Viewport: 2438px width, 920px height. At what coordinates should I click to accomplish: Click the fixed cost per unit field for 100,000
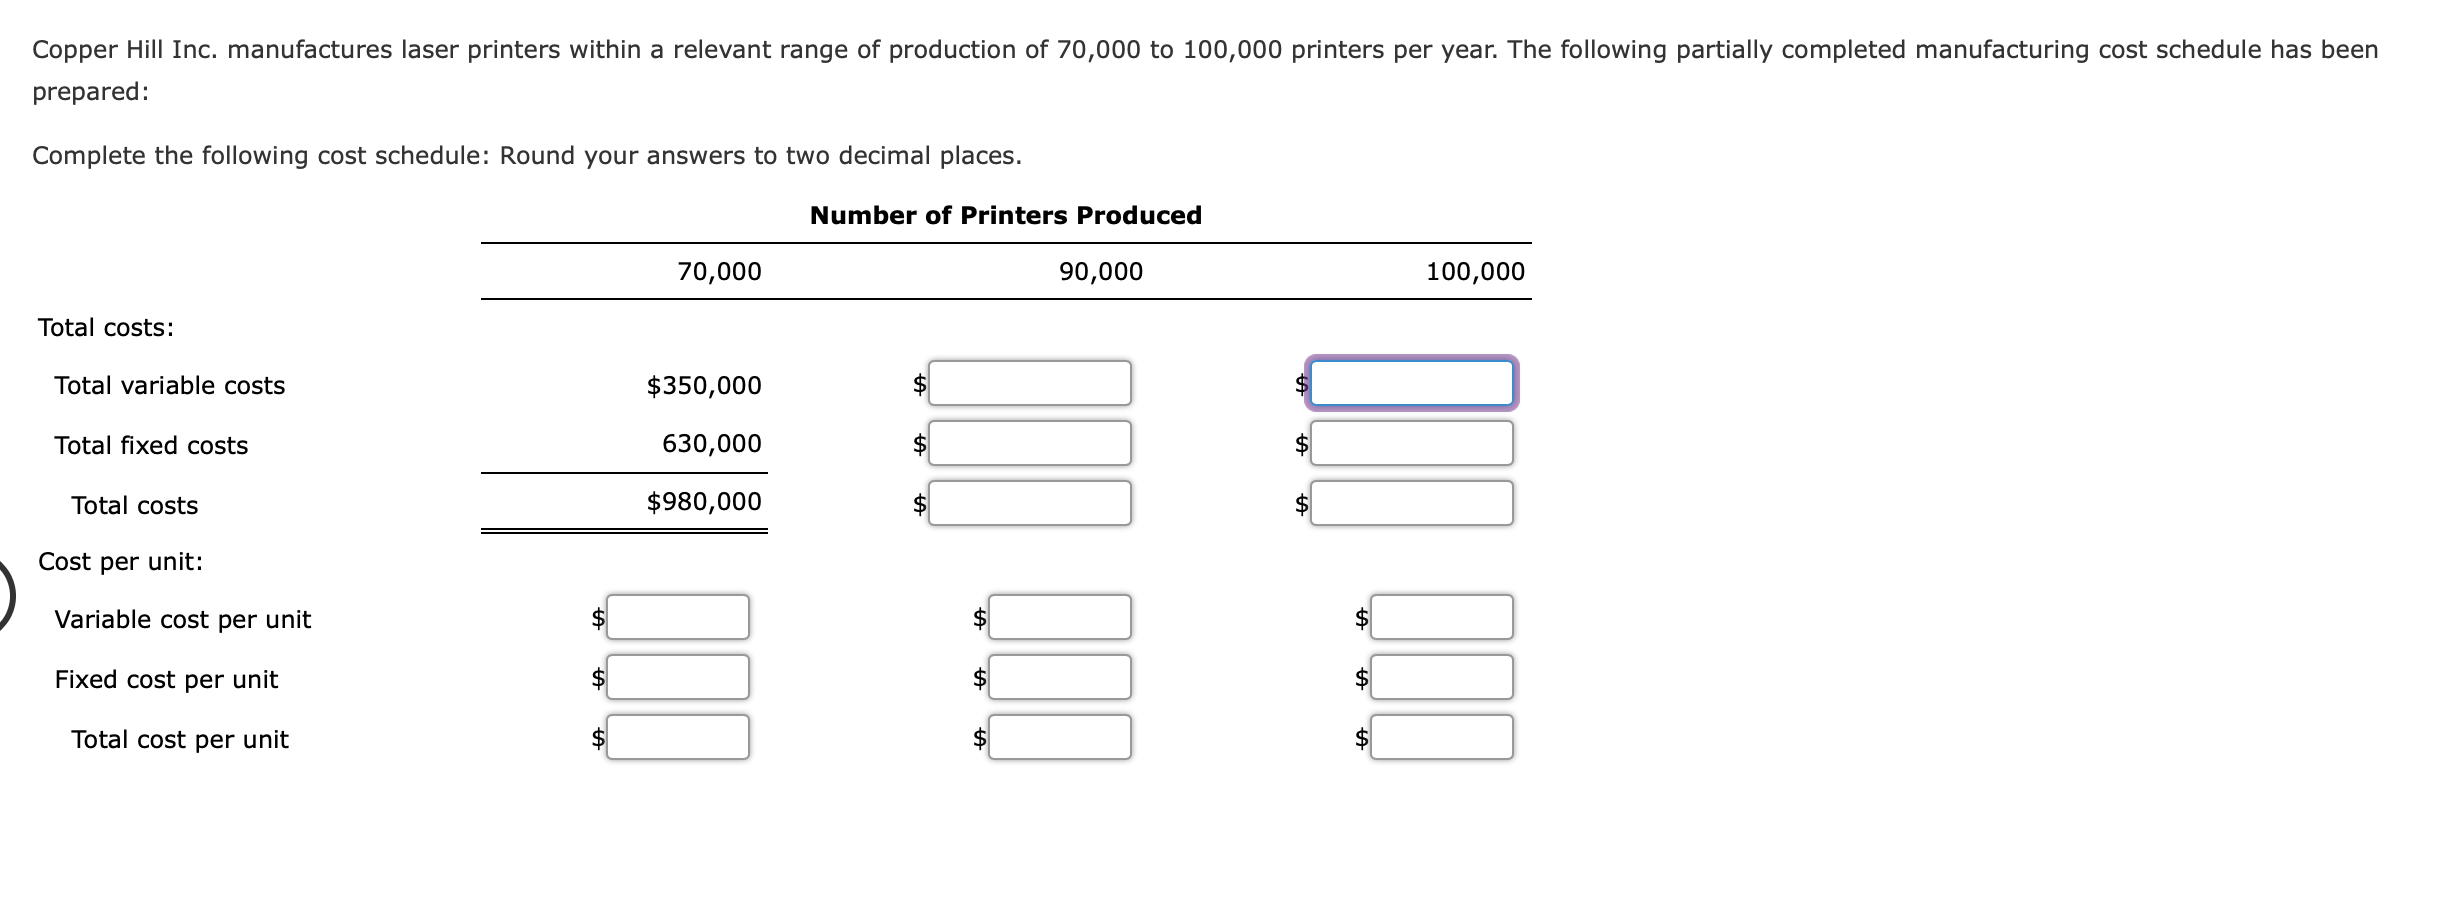pyautogui.click(x=1440, y=678)
